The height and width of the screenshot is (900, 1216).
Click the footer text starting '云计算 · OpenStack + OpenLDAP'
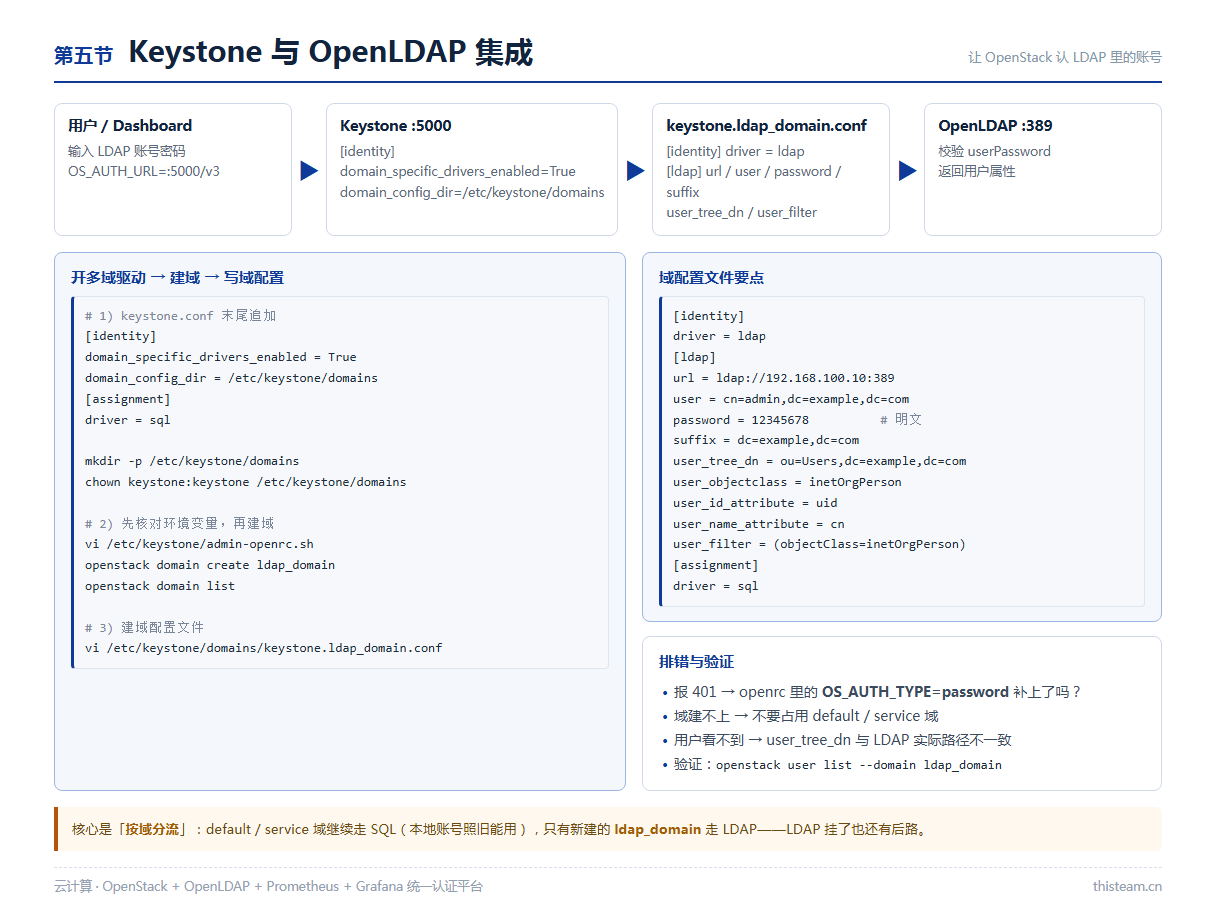268,886
